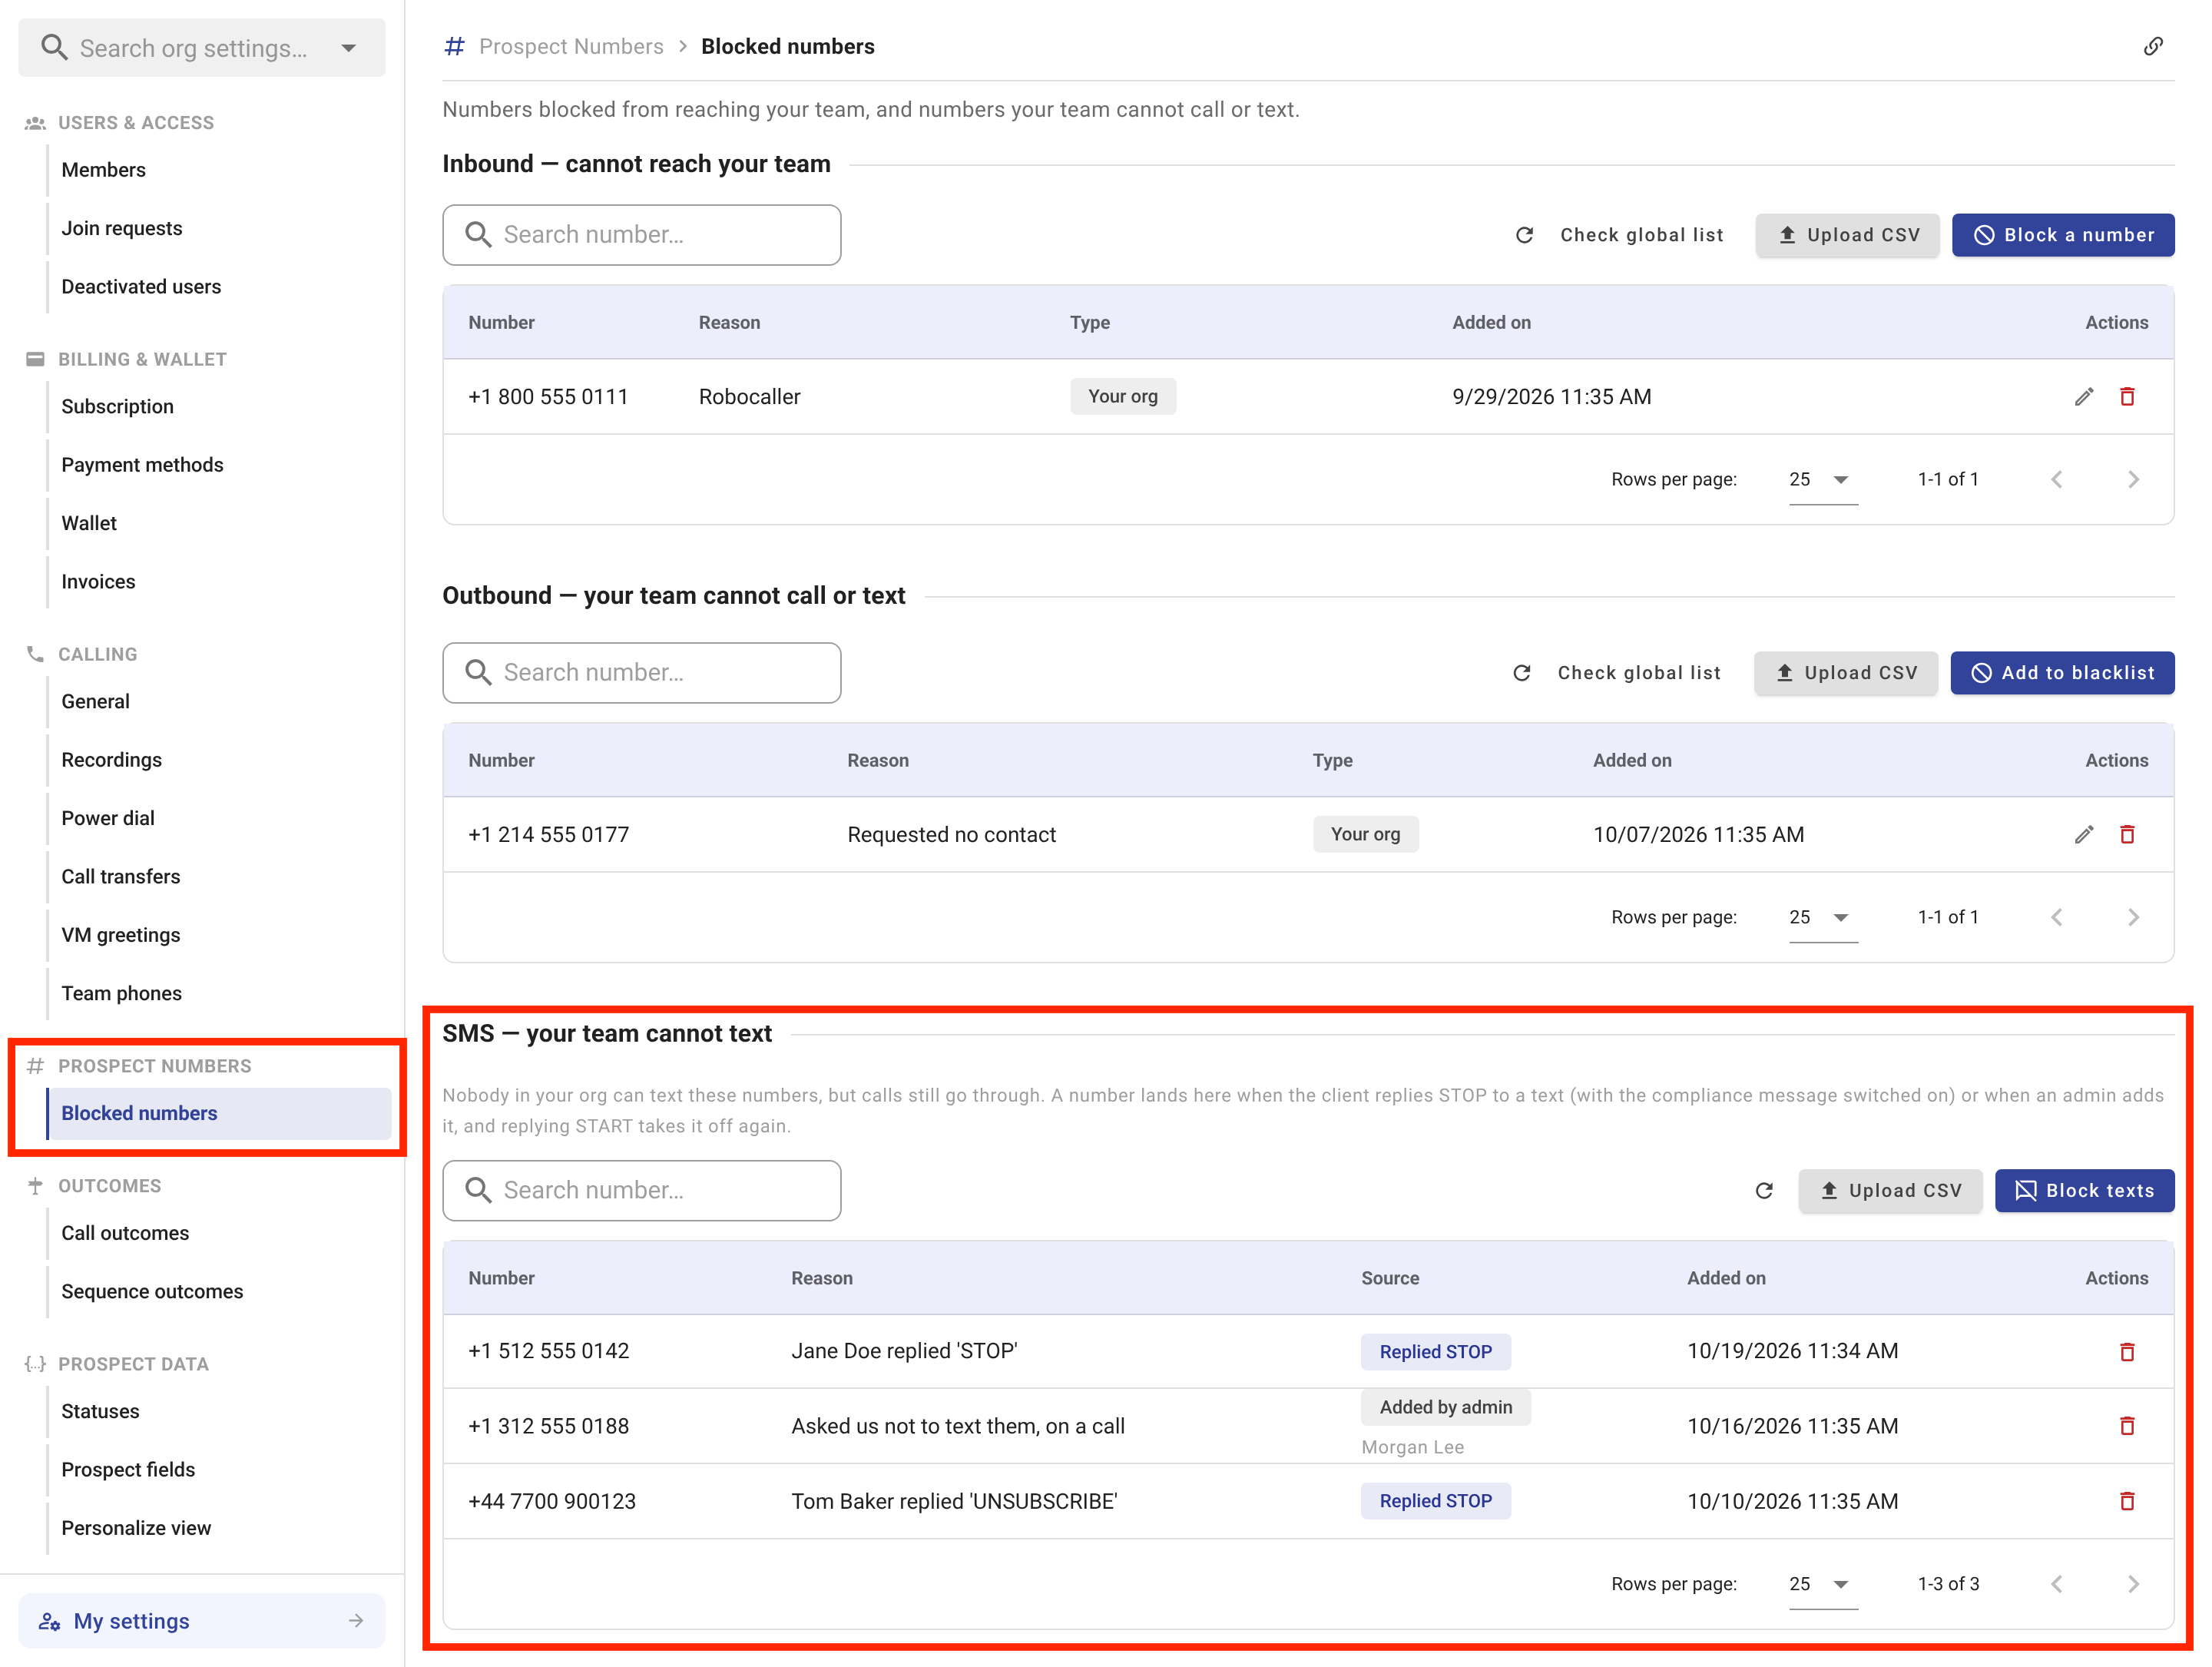Edit the +1 214 555 0177 blacklist entry

pos(2084,834)
